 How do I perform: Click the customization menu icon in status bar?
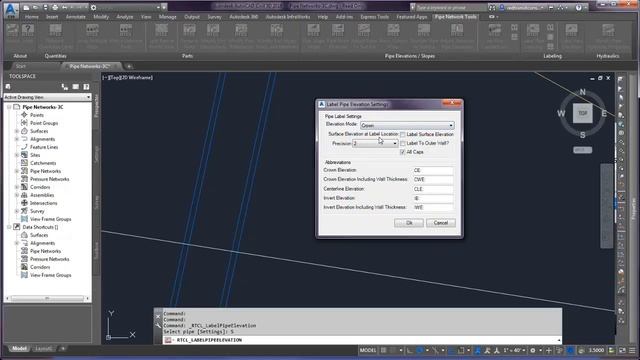633,350
